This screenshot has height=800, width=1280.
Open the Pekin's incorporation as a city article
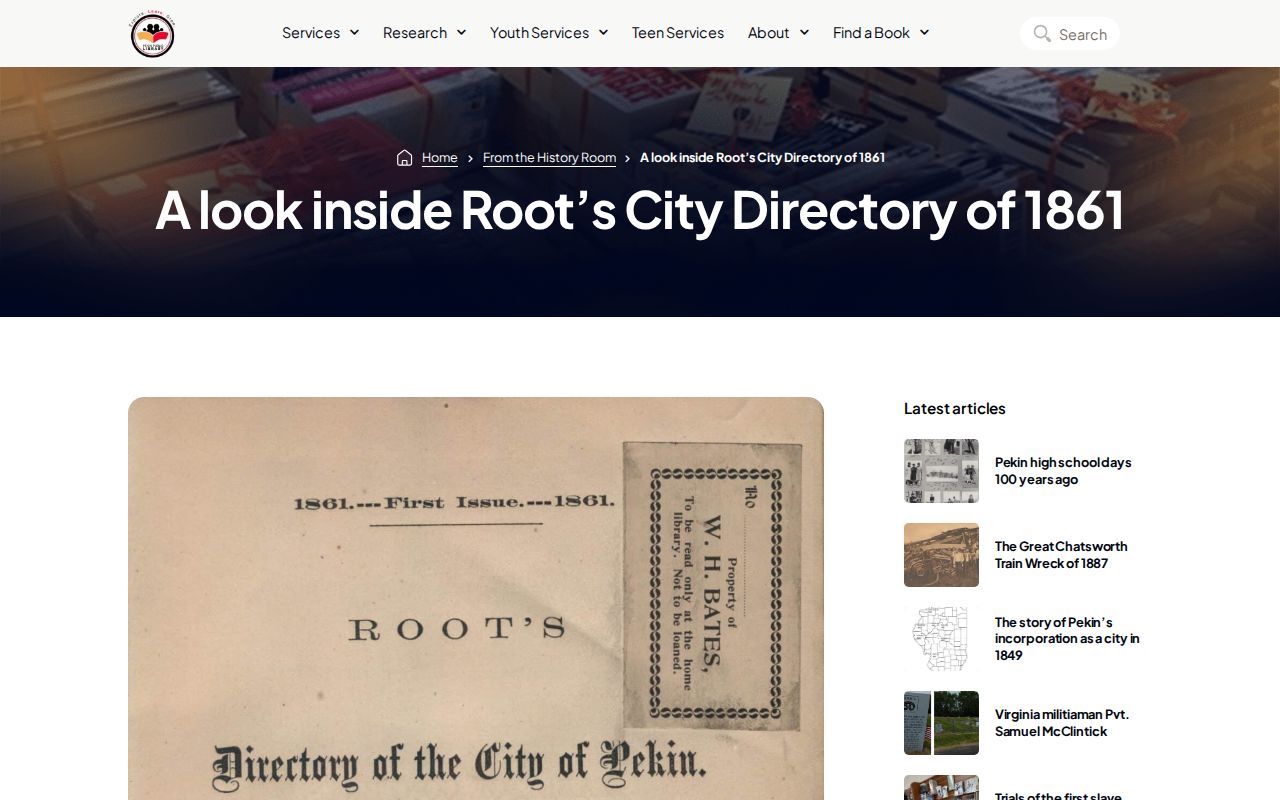[x=1067, y=639]
